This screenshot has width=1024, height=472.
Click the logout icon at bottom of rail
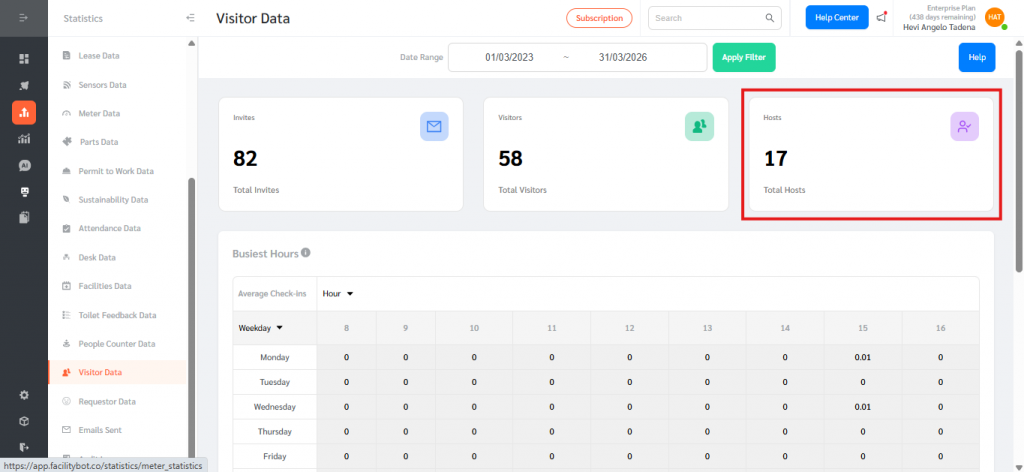pyautogui.click(x=24, y=447)
